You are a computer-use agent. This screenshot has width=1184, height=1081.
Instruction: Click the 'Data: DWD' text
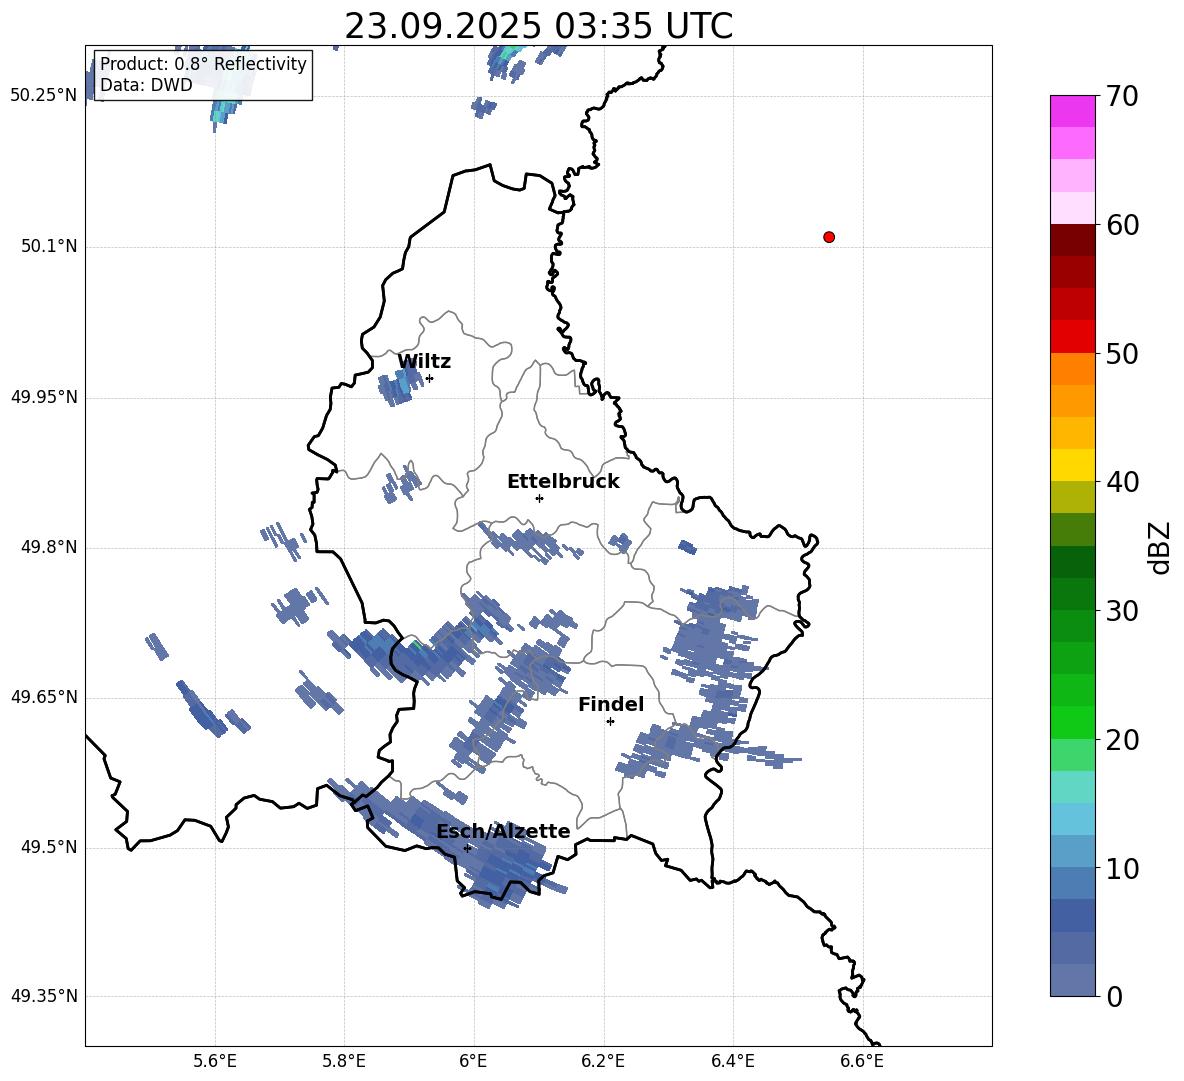tap(146, 85)
